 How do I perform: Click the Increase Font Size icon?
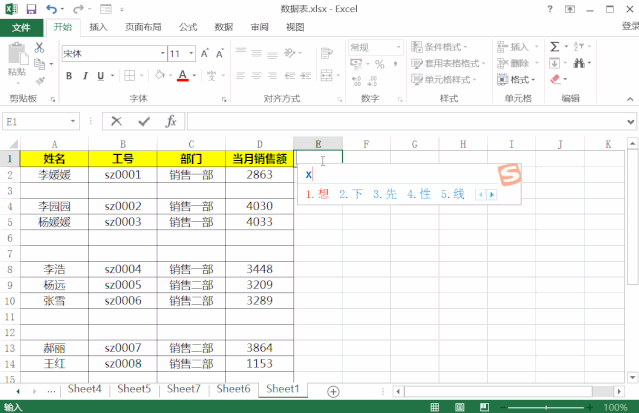pos(205,53)
